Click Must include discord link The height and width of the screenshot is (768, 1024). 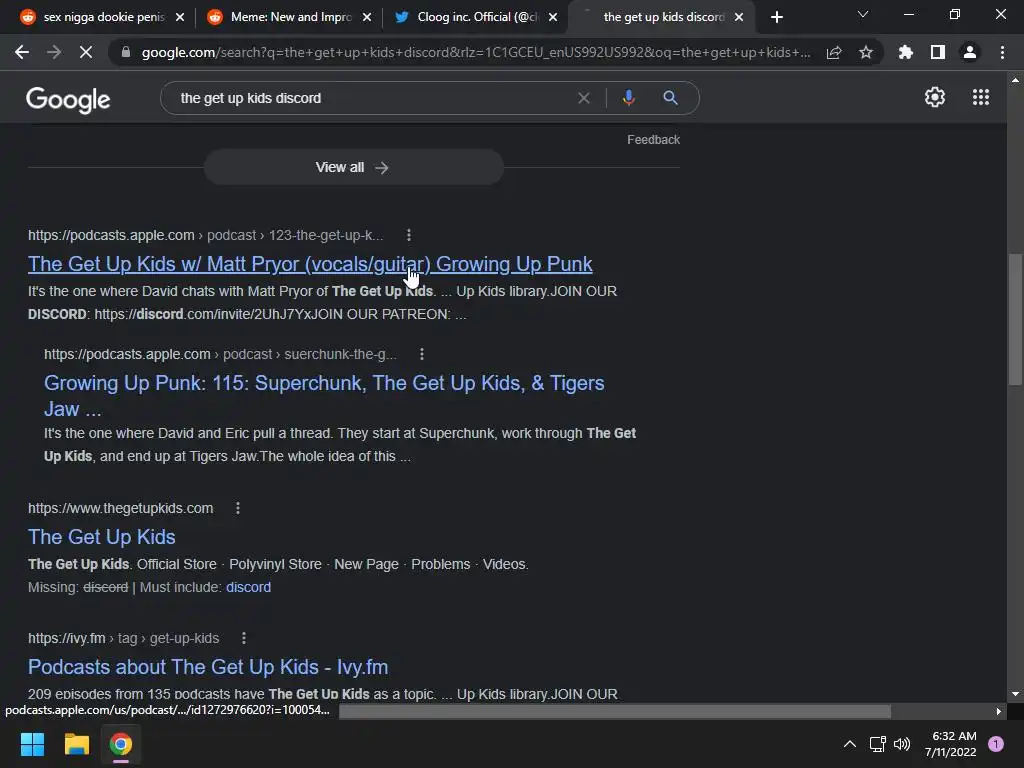tap(248, 587)
